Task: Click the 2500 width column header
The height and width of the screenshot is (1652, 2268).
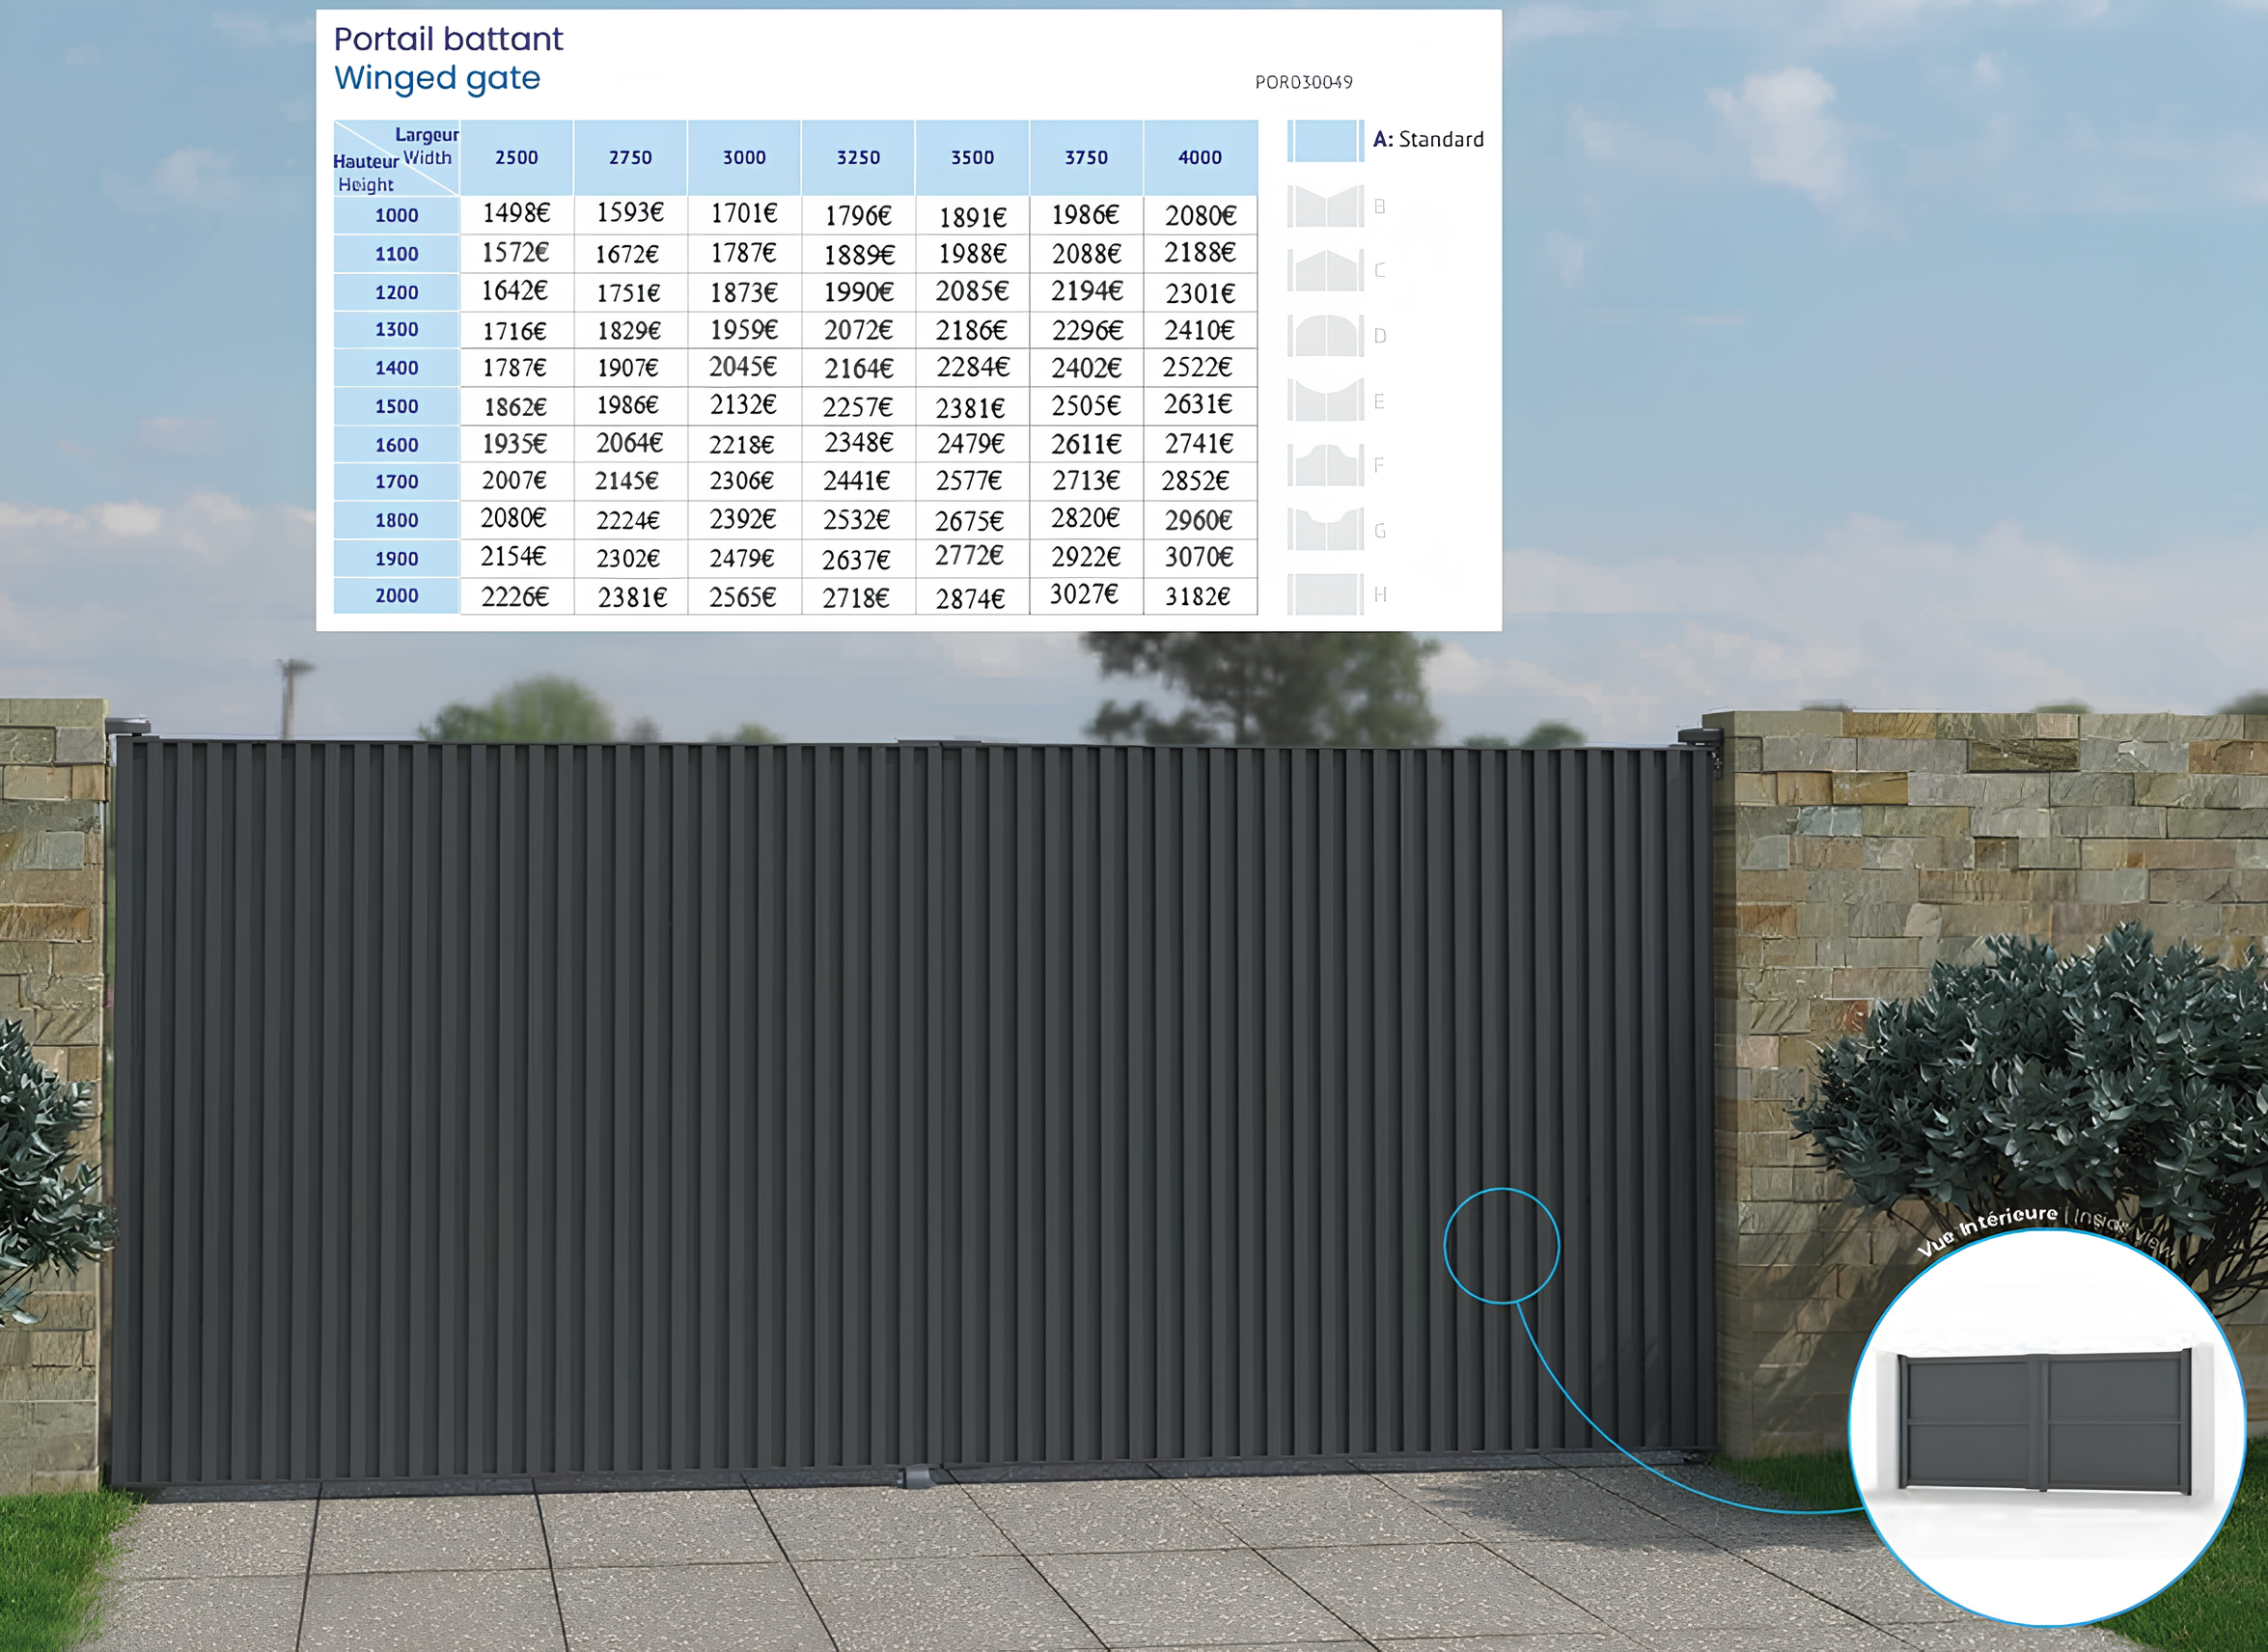Action: tap(516, 157)
